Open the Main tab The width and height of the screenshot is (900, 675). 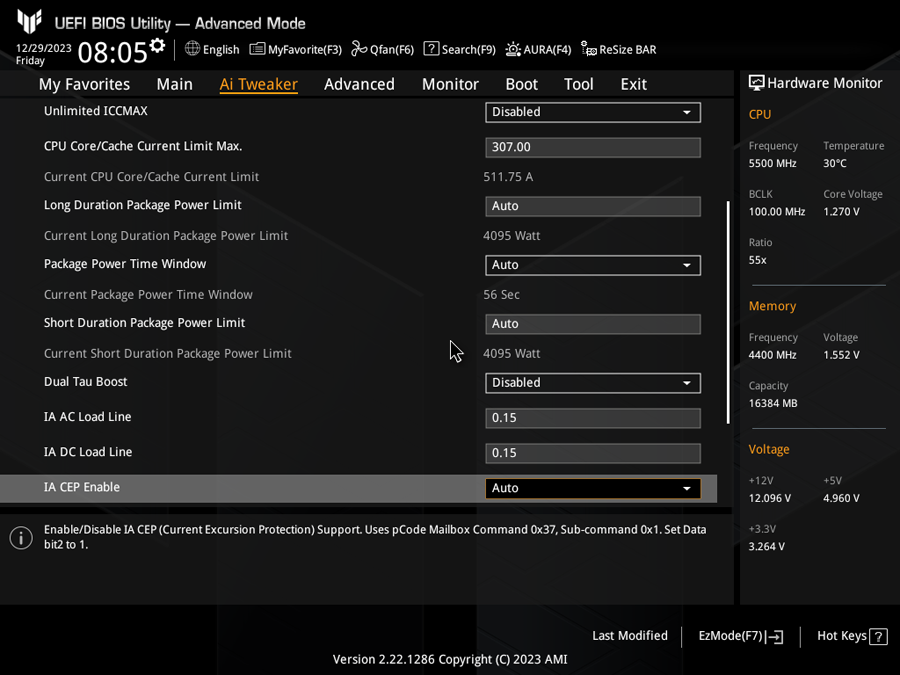174,84
